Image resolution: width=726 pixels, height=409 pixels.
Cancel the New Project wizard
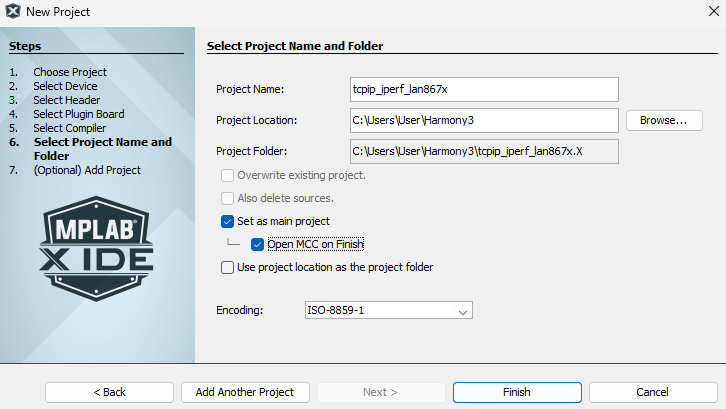coord(653,392)
